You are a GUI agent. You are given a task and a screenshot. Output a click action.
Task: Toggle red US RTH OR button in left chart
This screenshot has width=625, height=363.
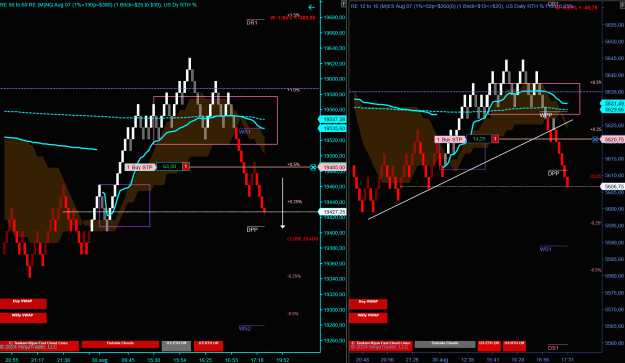click(x=208, y=345)
